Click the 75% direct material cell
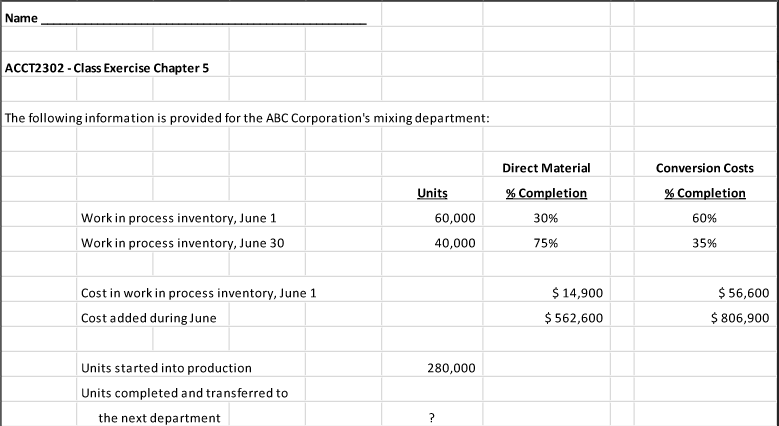This screenshot has height=426, width=779. click(x=546, y=243)
